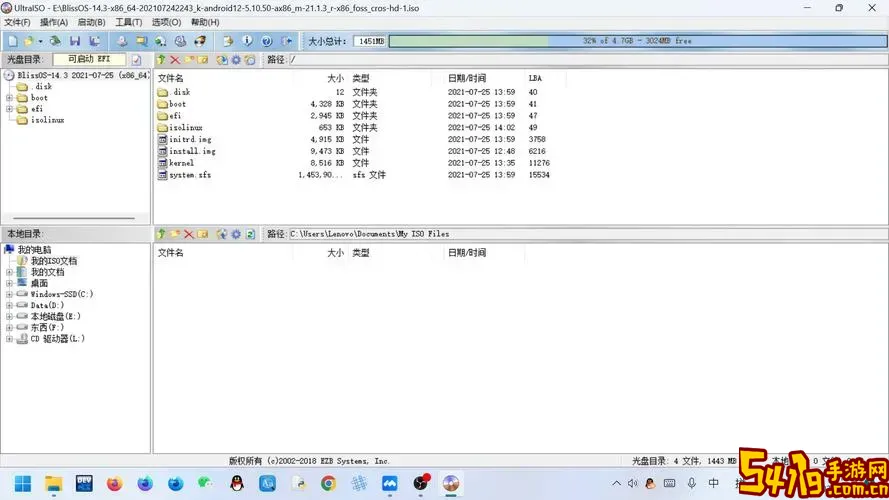Image resolution: width=889 pixels, height=500 pixels.
Task: Click the Open file folder icon
Action: (28, 41)
